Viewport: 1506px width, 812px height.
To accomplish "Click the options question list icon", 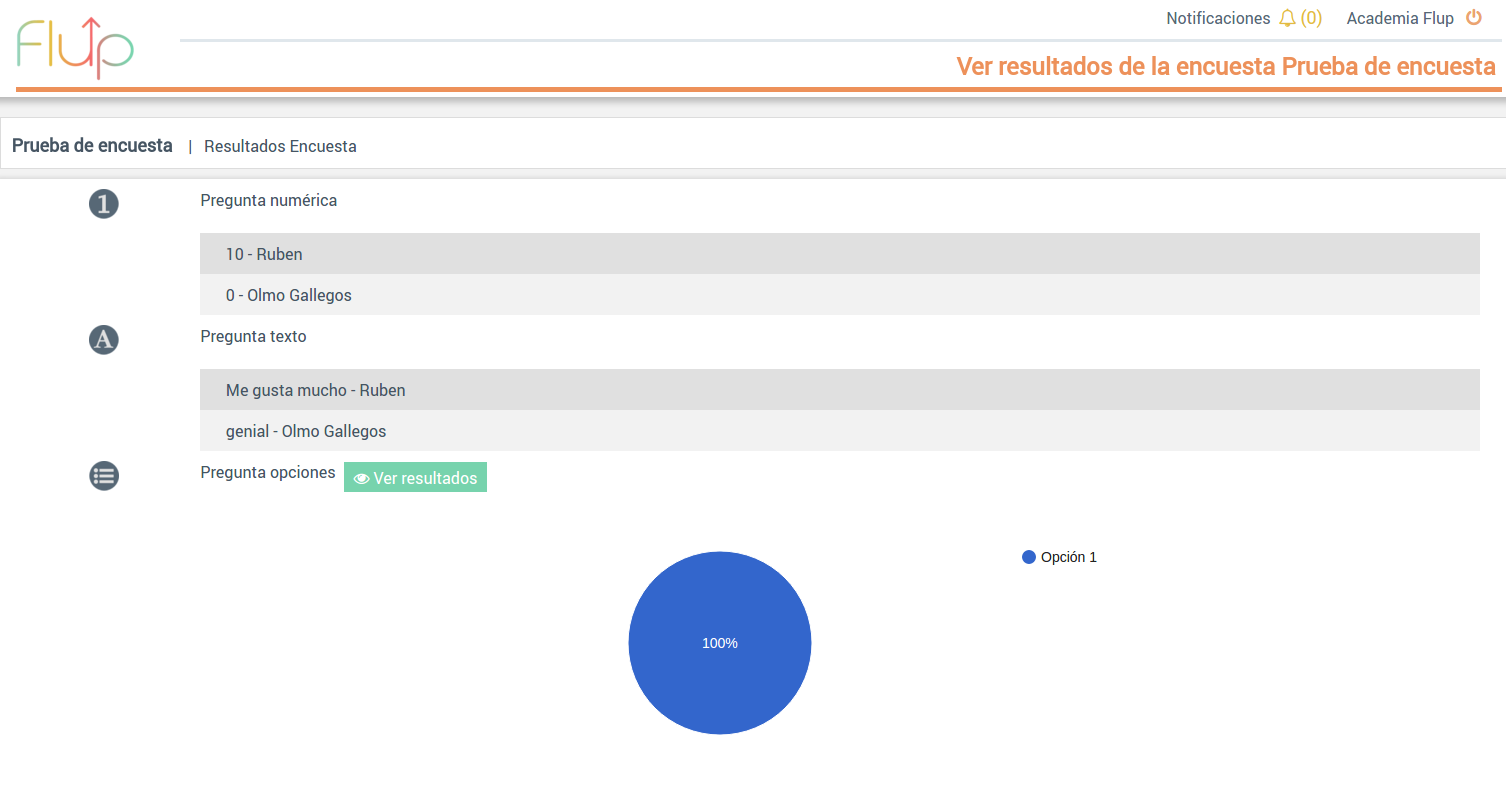I will 104,476.
